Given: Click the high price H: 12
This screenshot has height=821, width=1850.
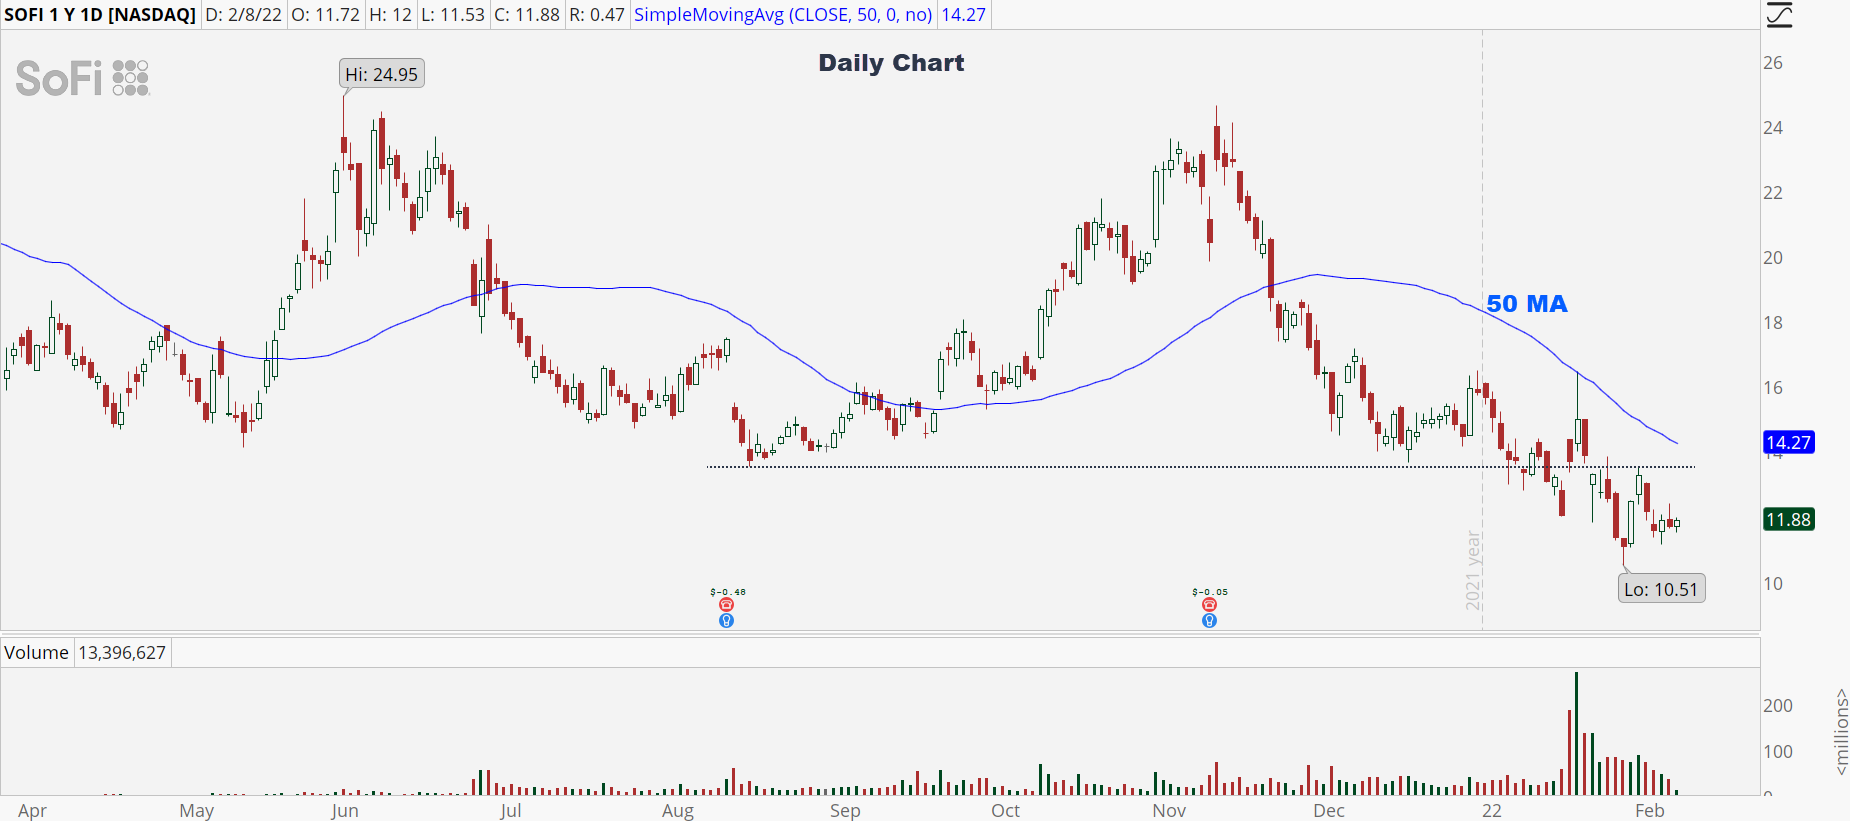Looking at the screenshot, I should 390,15.
